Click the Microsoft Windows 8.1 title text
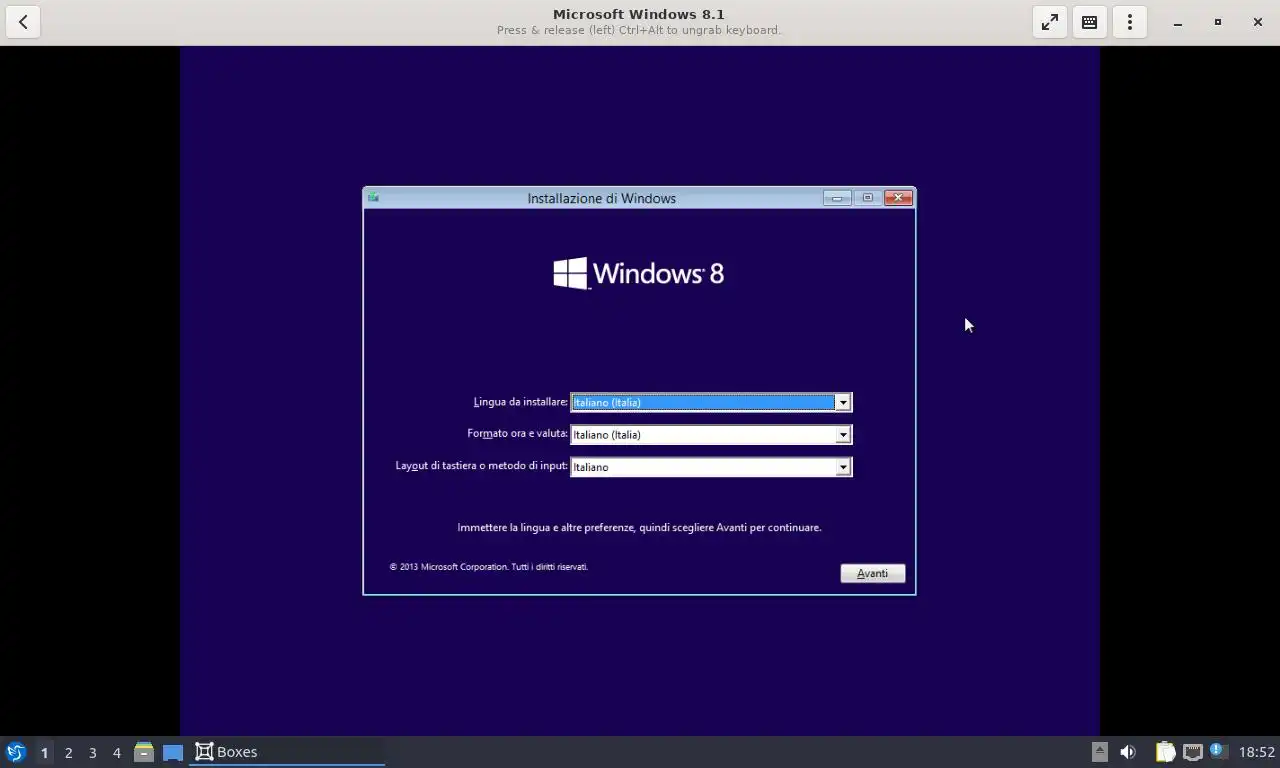 639,14
